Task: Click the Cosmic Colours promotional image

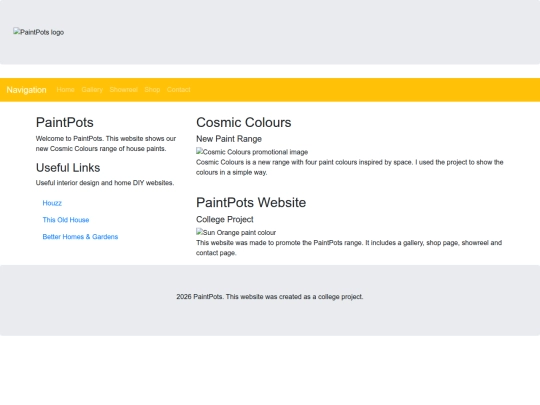Action: coord(252,152)
